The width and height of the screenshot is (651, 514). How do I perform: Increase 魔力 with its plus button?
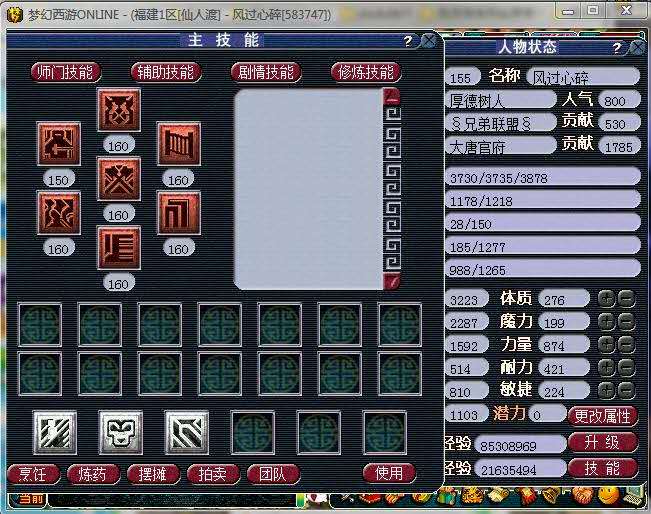click(x=607, y=322)
